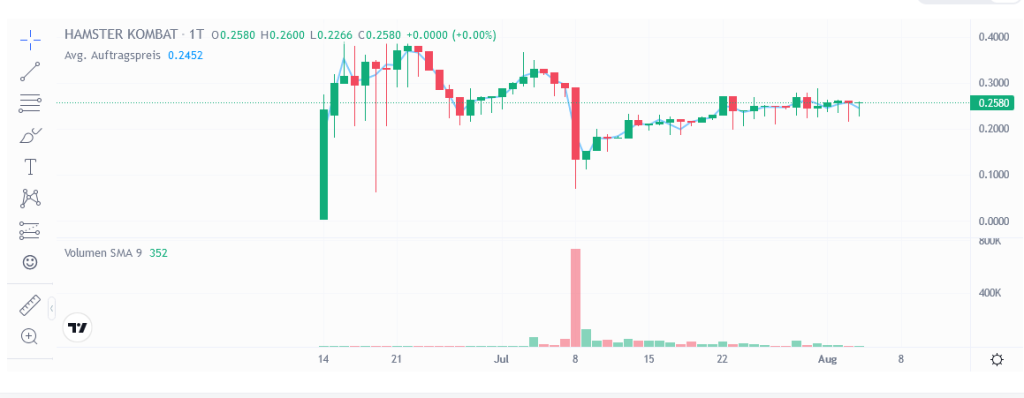Open the horizontal lines Fibonacci tool

(30, 103)
